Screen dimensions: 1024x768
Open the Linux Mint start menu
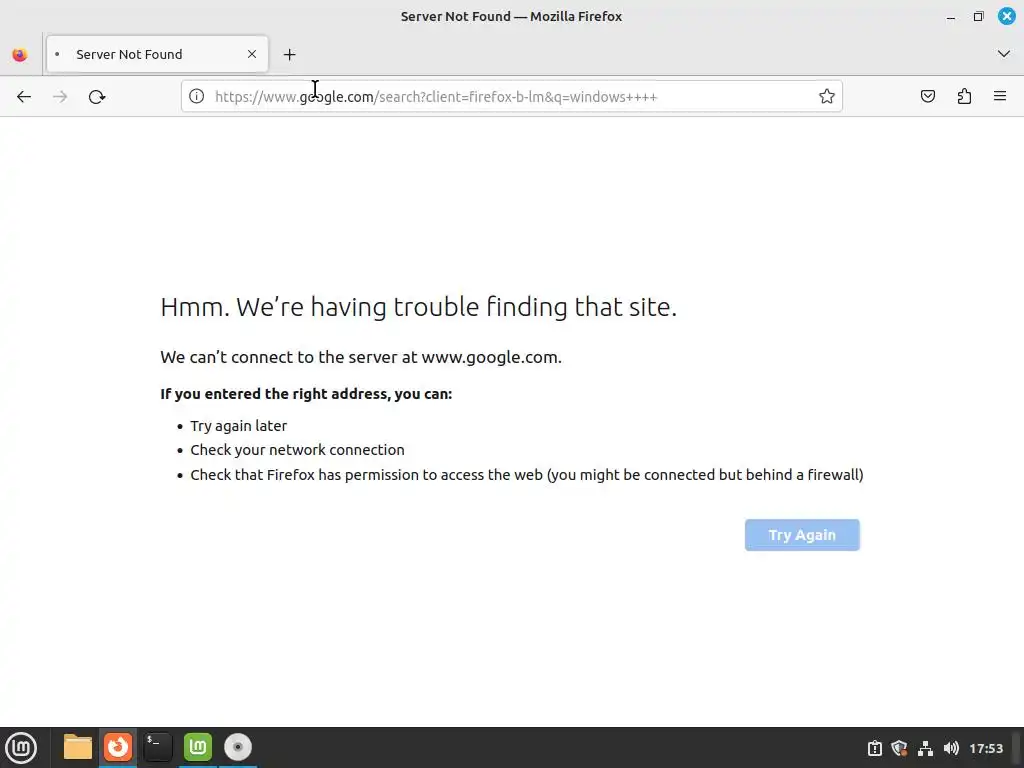click(x=21, y=747)
